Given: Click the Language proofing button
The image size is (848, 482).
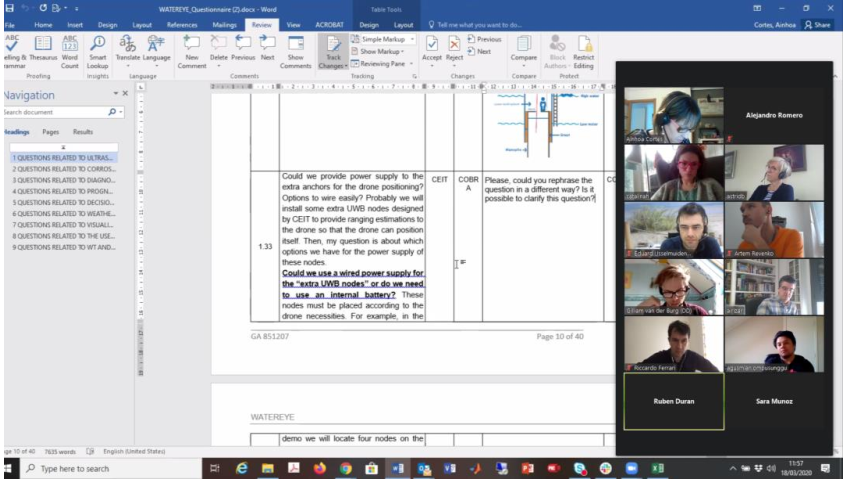Looking at the screenshot, I should (156, 49).
